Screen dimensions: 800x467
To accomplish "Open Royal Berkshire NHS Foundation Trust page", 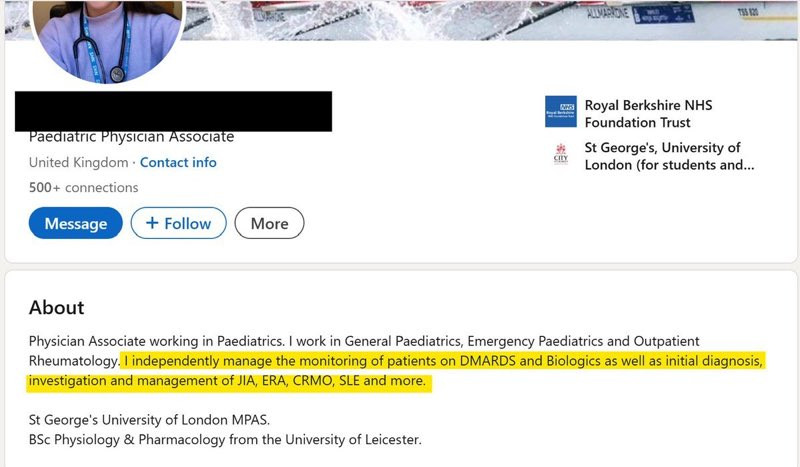I will point(648,113).
